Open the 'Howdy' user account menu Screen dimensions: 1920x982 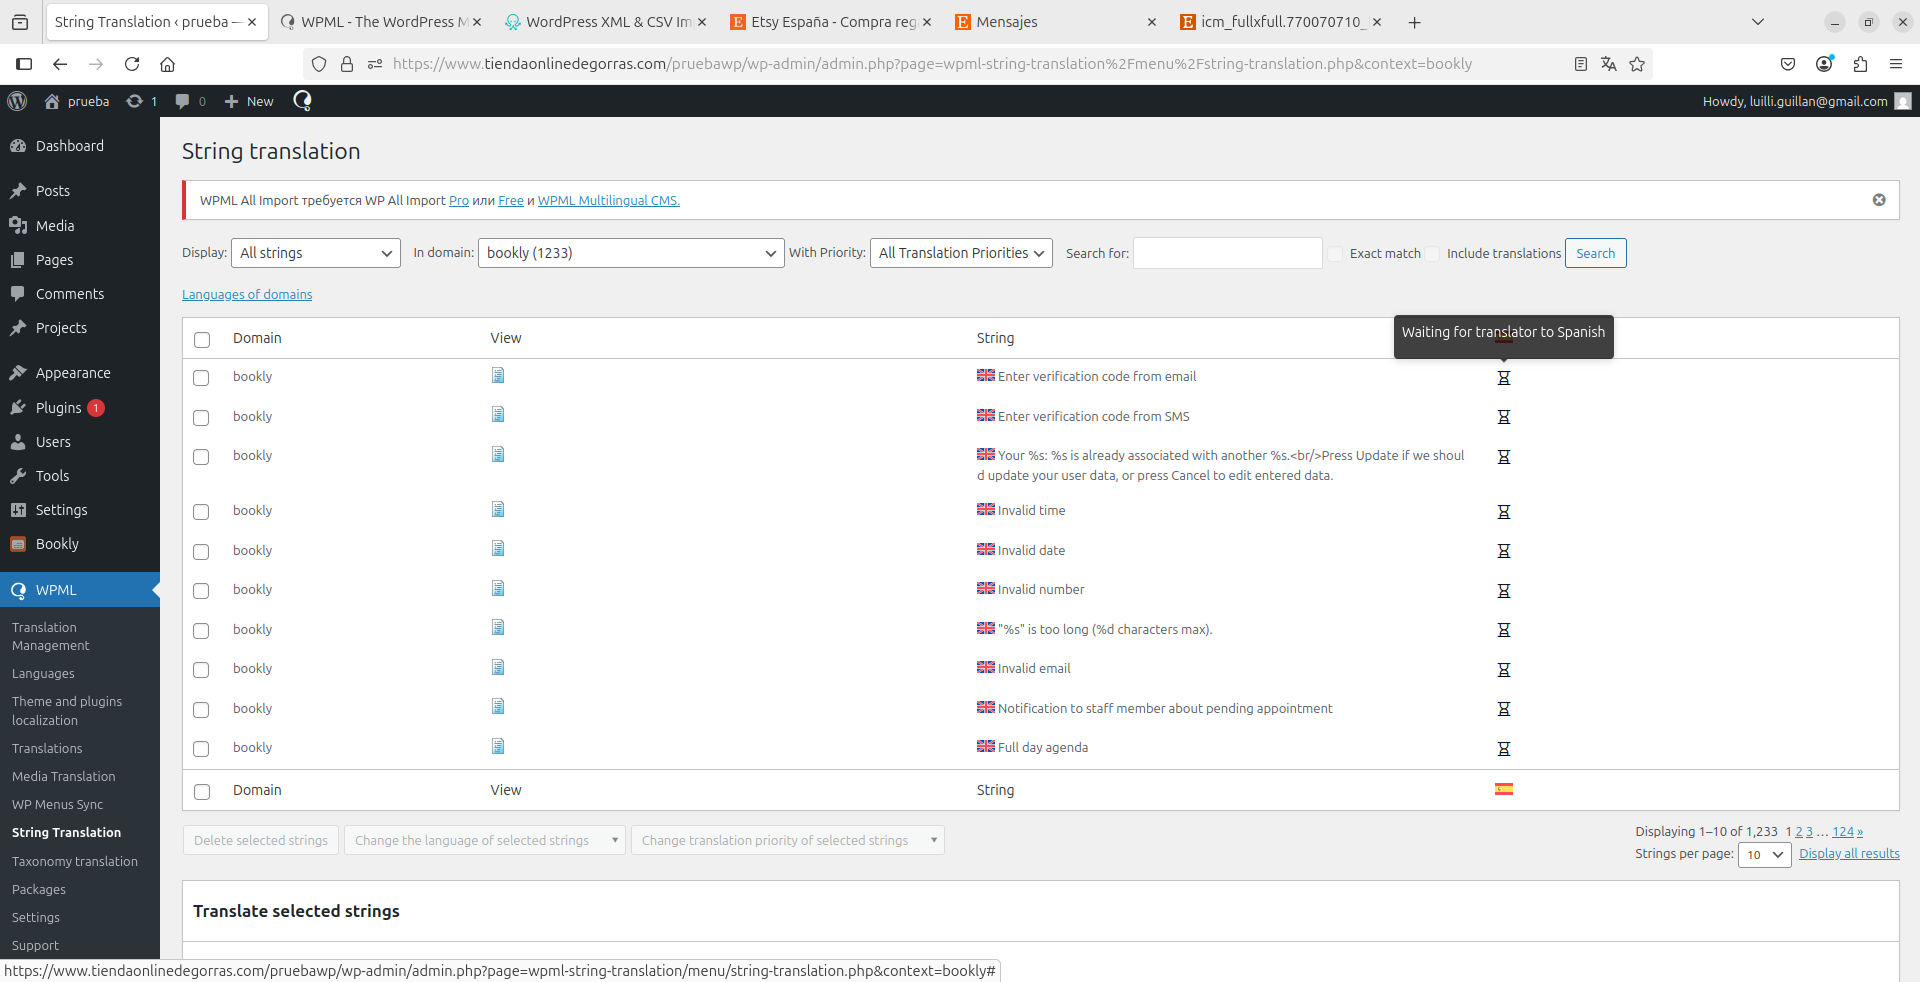(1806, 101)
